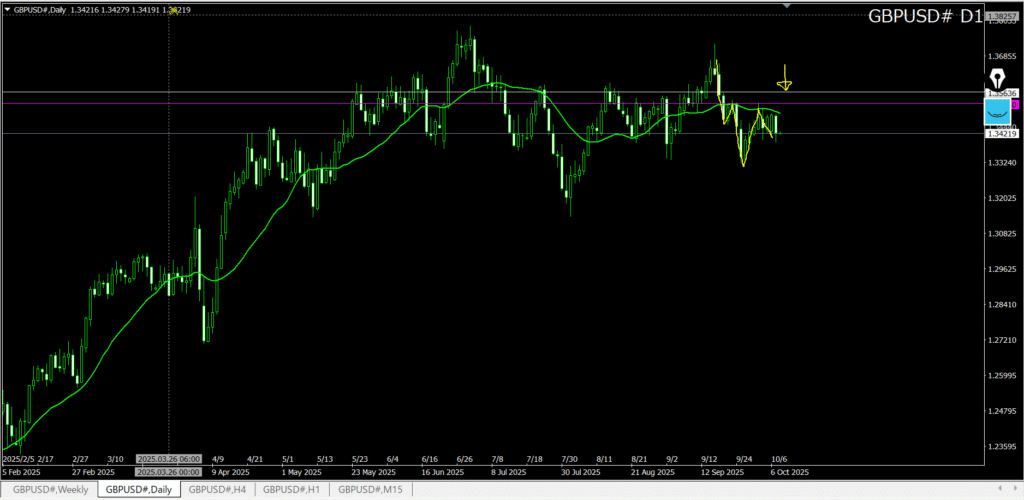Open the GBPUSD#,M15 chart tab
This screenshot has width=1024, height=500.
click(369, 490)
